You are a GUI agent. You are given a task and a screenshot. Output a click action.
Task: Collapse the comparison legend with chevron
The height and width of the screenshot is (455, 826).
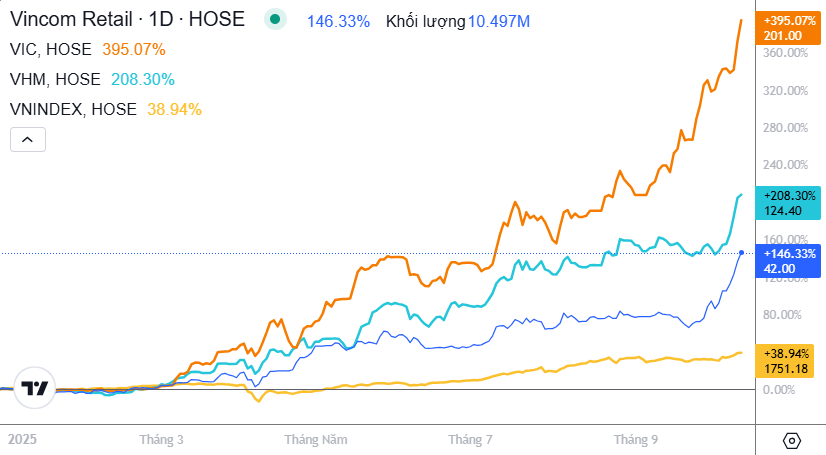[x=28, y=140]
